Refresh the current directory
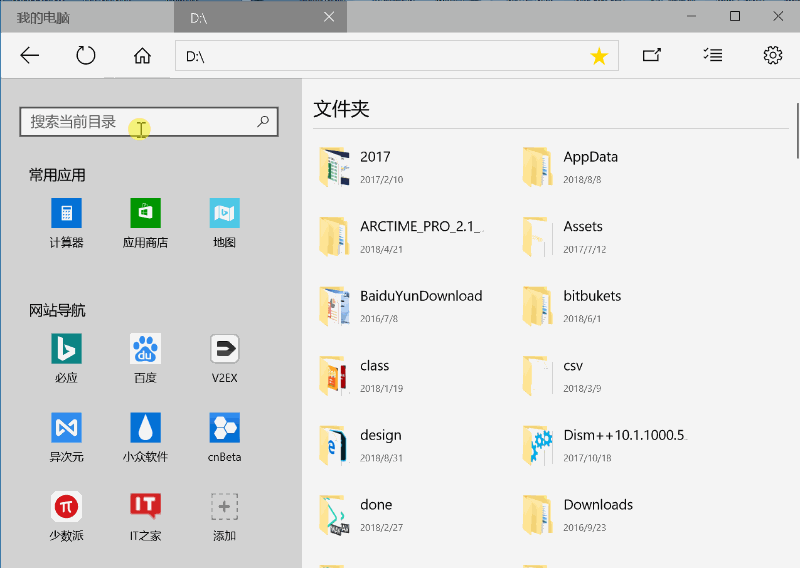 [x=86, y=55]
